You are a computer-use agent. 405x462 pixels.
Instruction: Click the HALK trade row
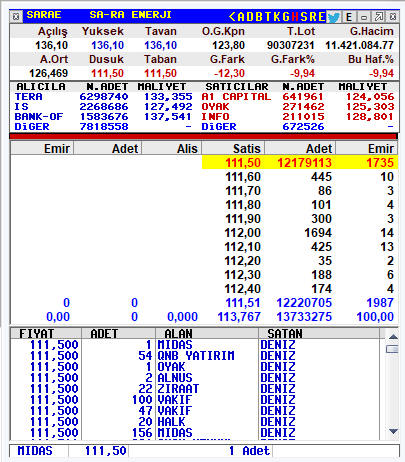click(x=195, y=422)
